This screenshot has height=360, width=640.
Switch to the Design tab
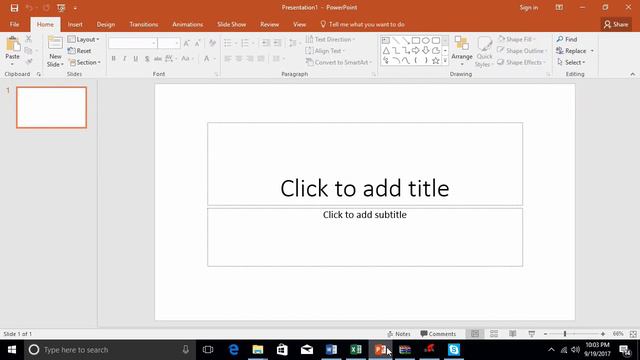106,24
